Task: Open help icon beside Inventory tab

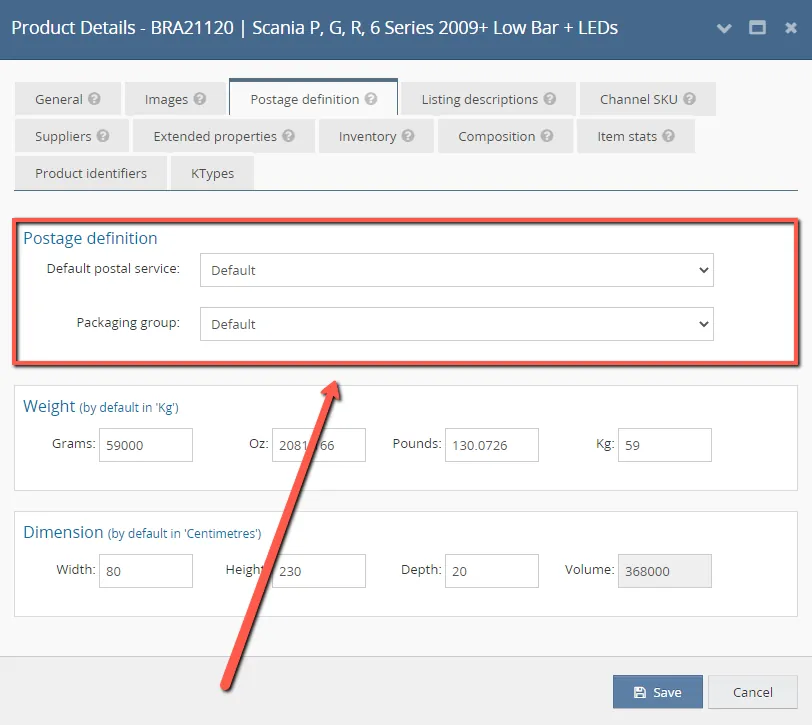Action: coord(408,136)
